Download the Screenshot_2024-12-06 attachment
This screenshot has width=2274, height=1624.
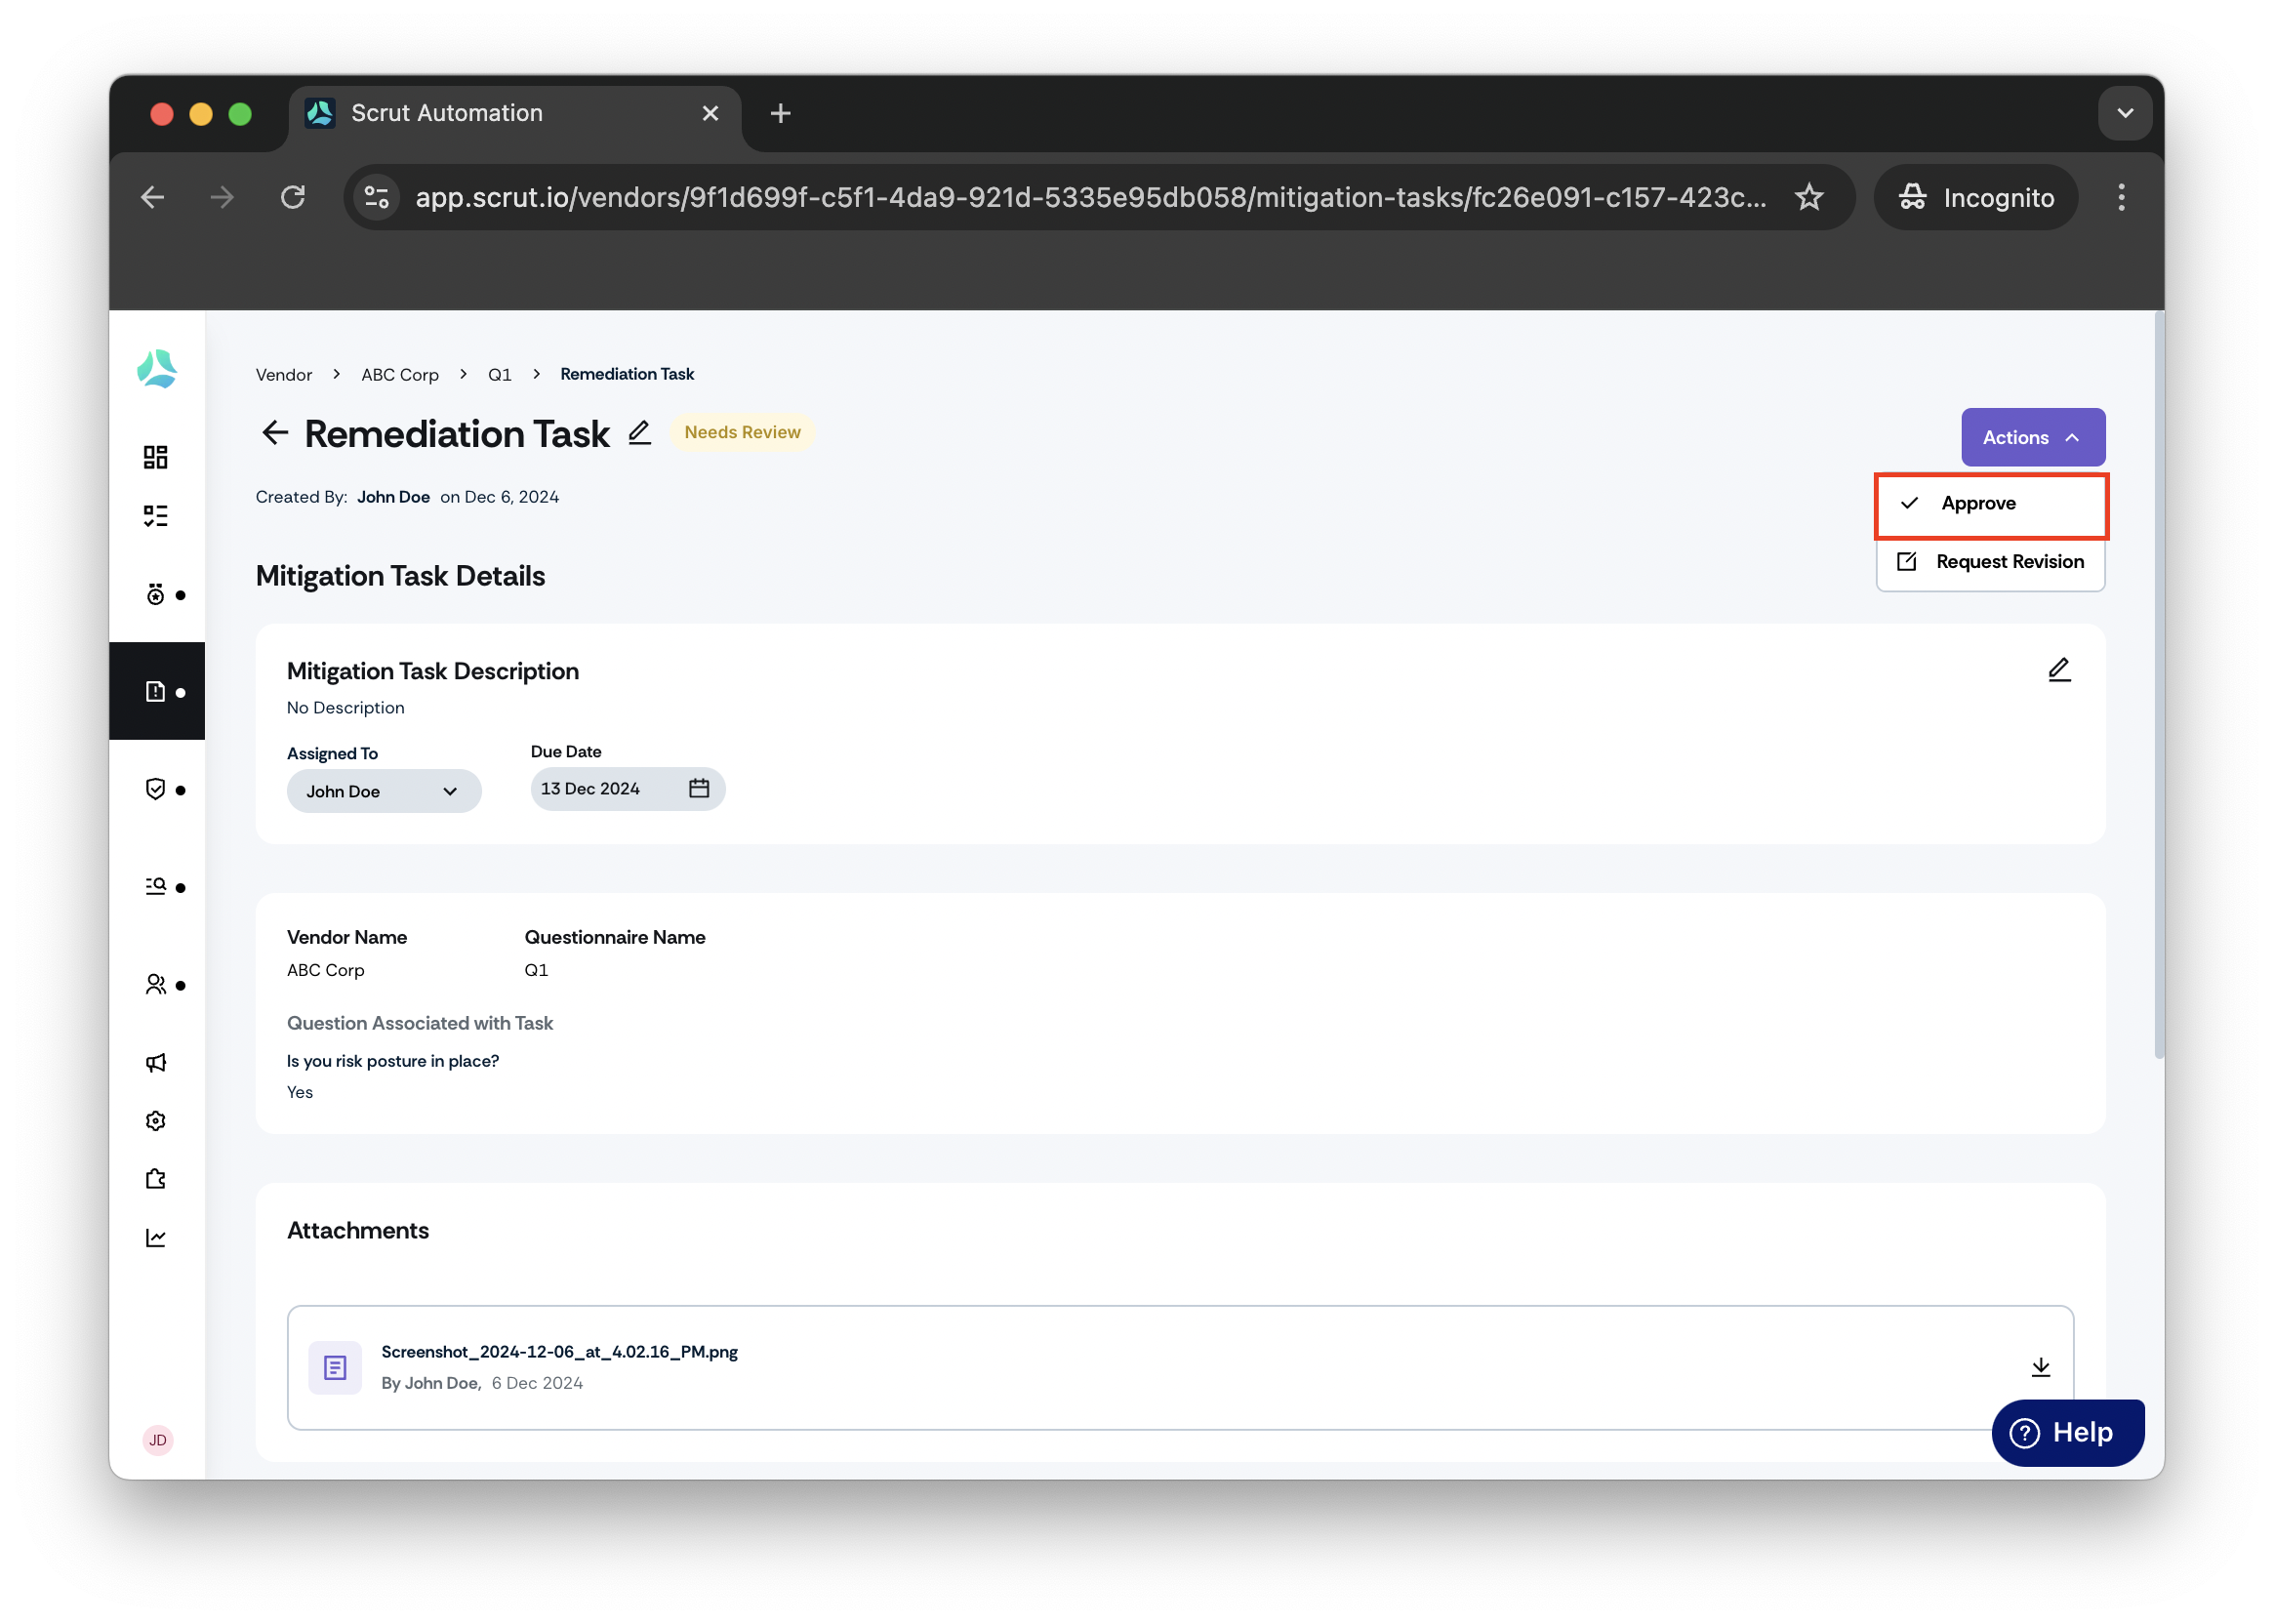2040,1367
